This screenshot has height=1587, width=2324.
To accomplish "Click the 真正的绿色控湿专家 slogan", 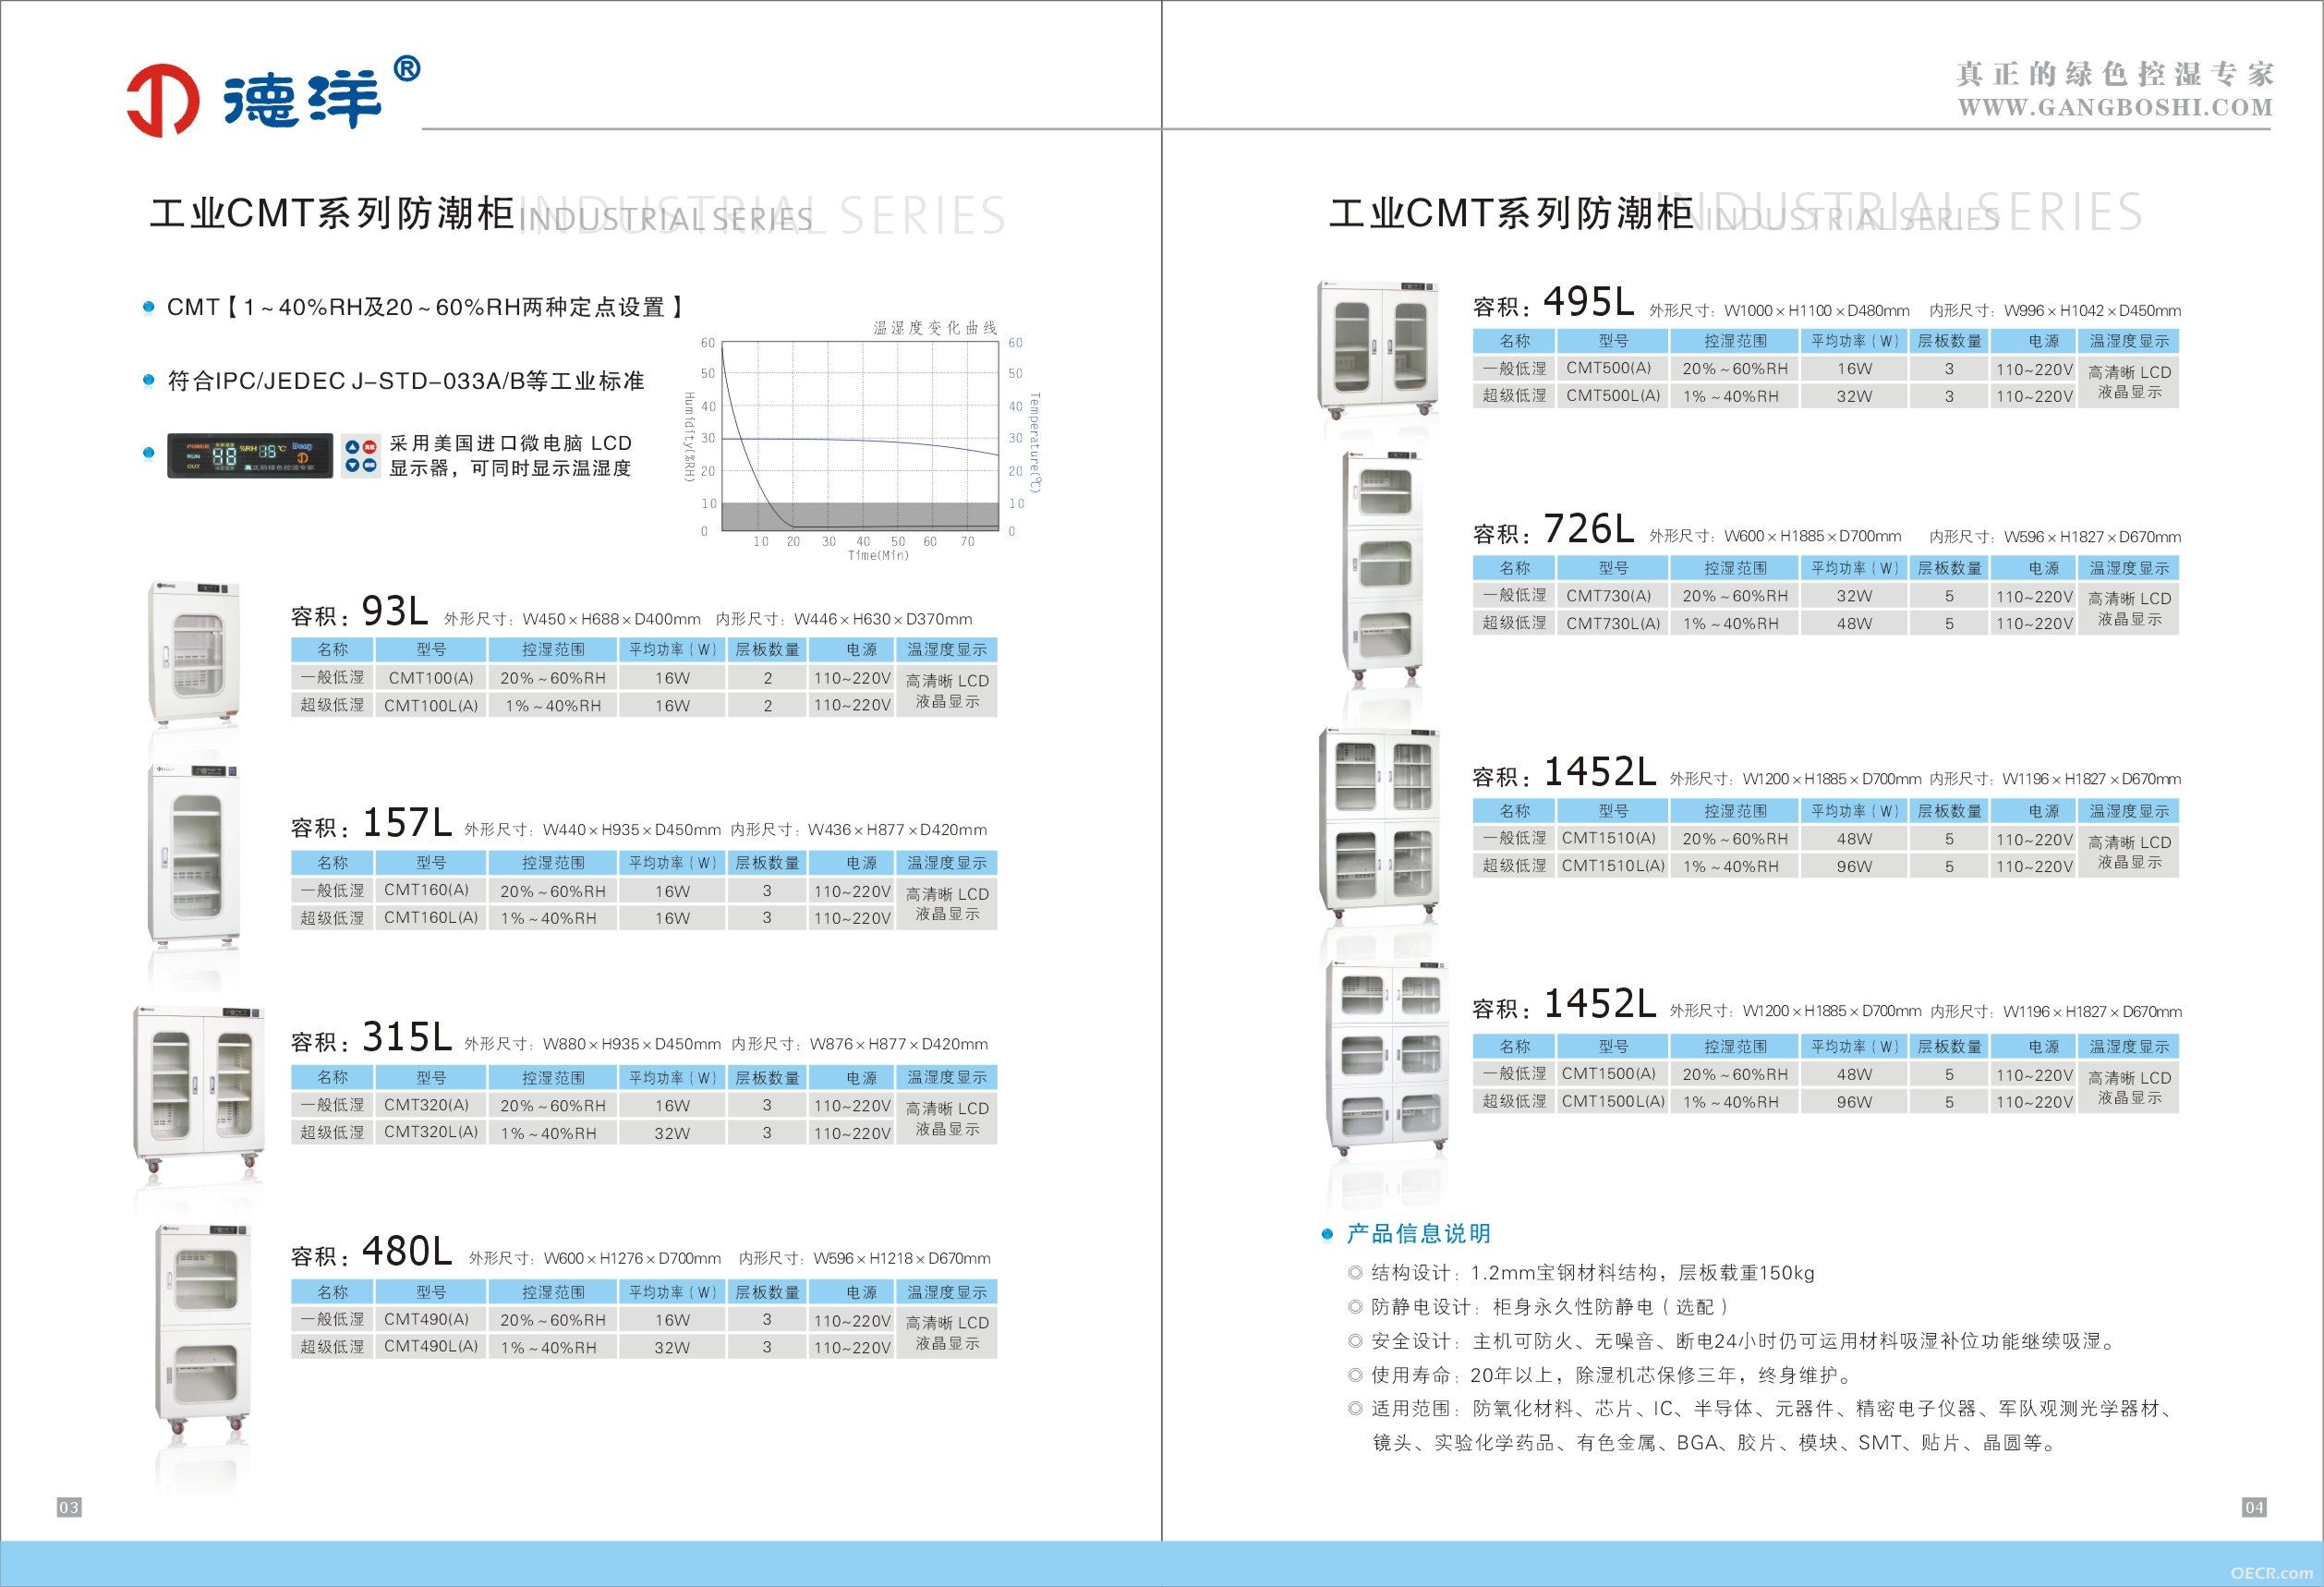I will (2115, 73).
